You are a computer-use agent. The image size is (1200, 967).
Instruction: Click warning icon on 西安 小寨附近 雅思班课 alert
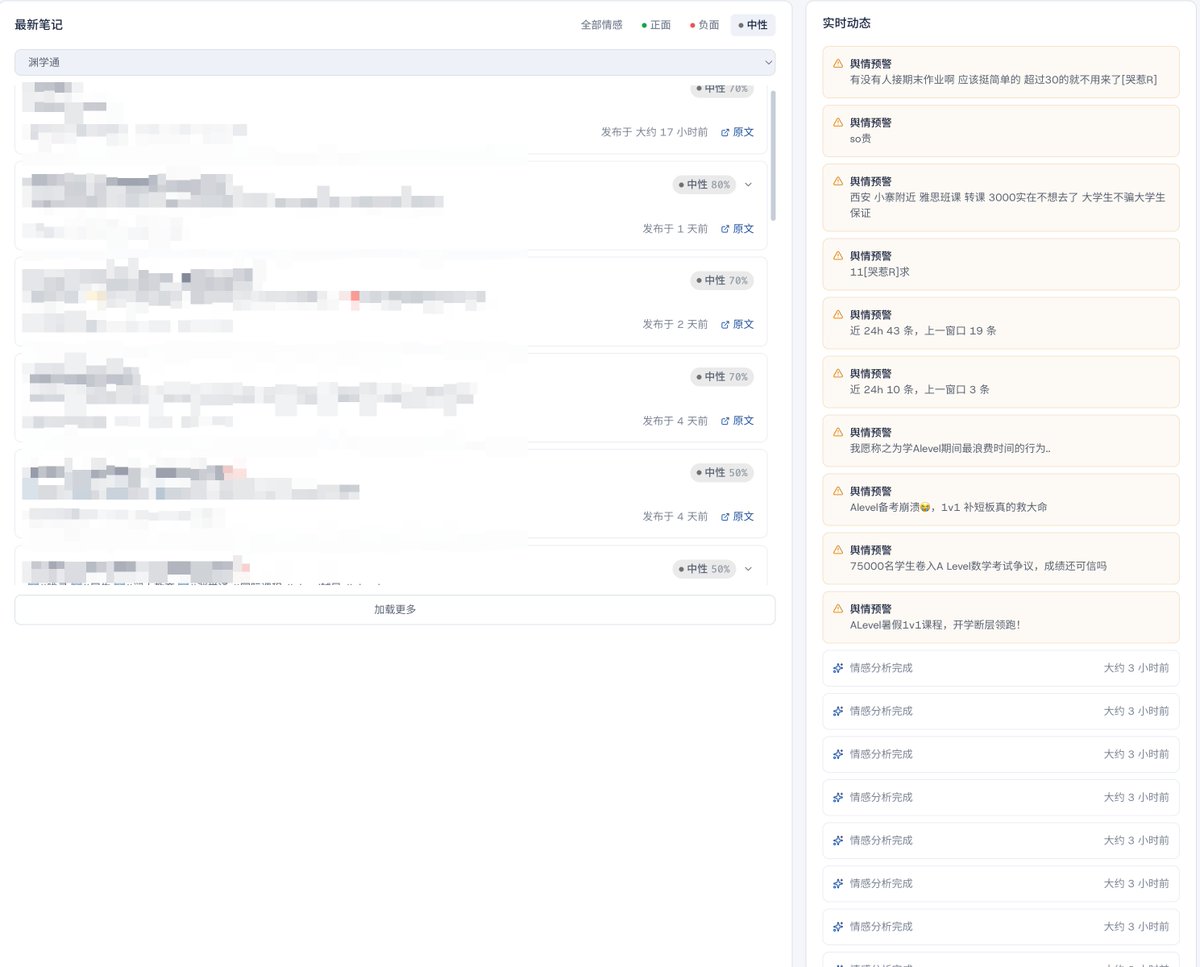pyautogui.click(x=838, y=181)
